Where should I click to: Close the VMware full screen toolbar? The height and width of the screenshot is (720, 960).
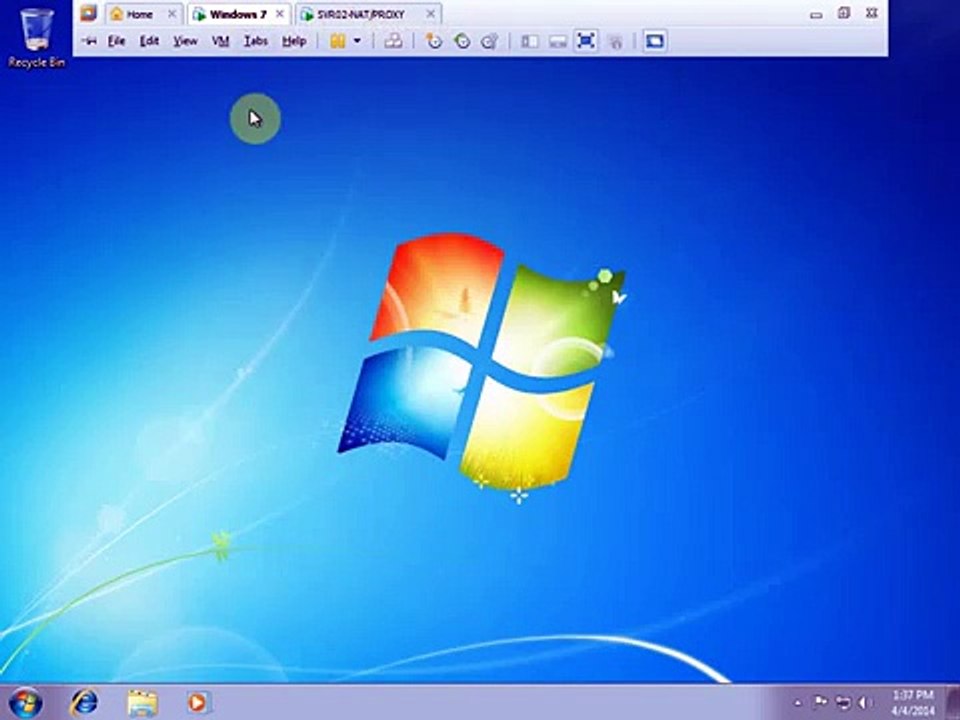pyautogui.click(x=872, y=13)
